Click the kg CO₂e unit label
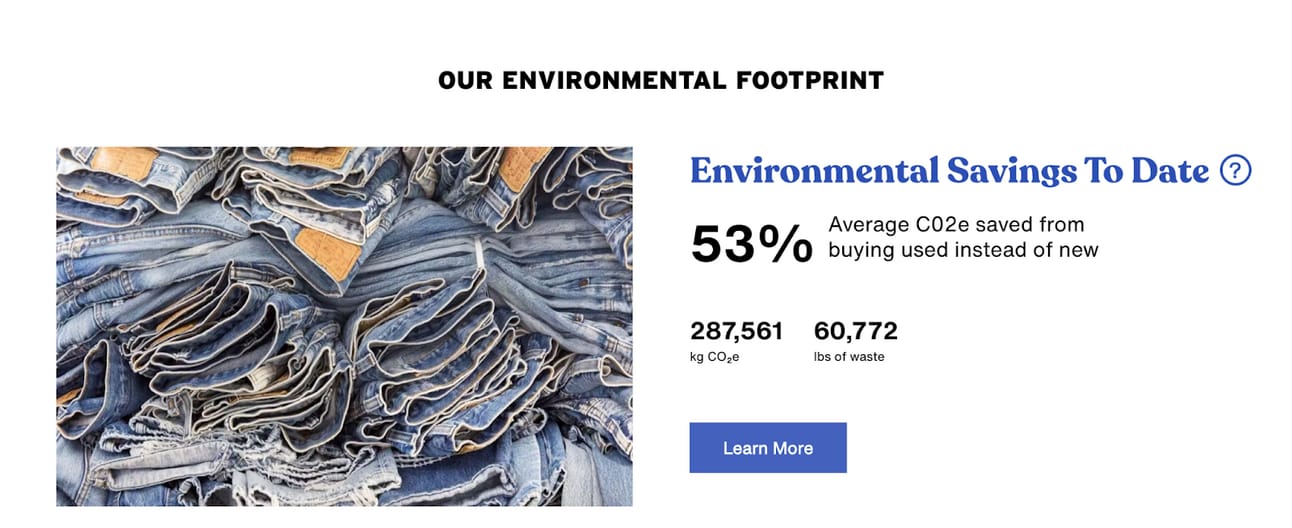The image size is (1292, 528). click(714, 357)
